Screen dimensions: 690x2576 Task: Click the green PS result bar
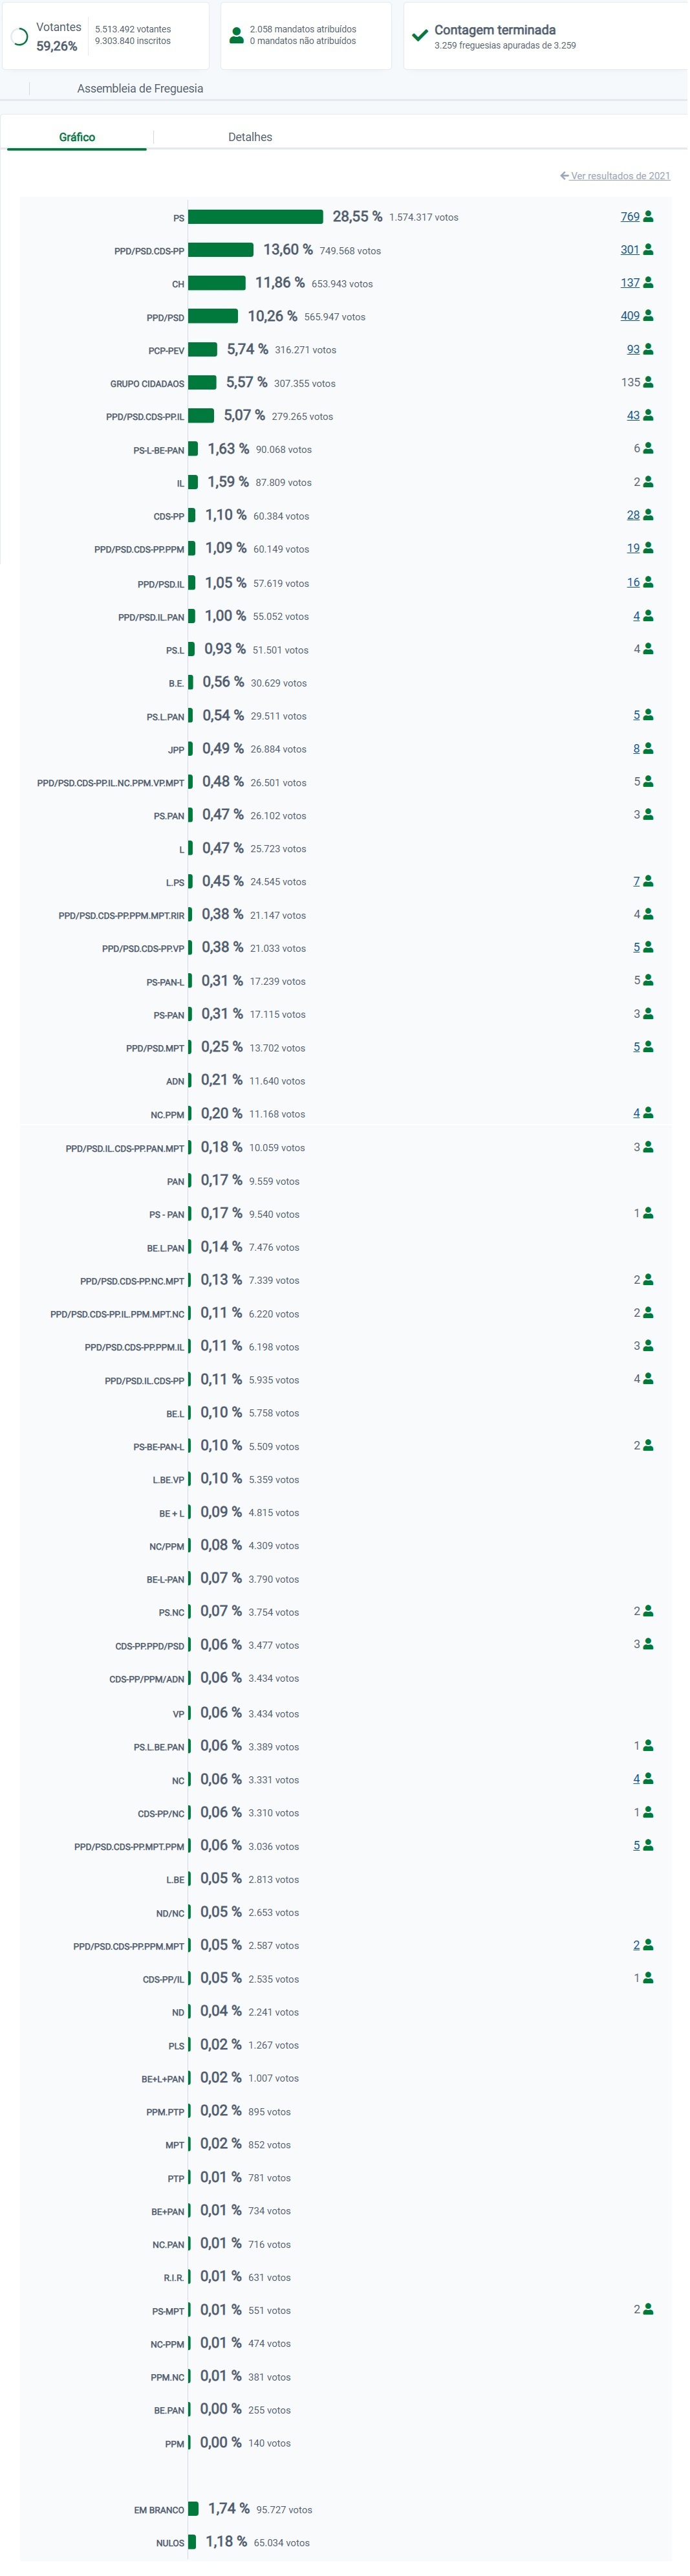(x=256, y=217)
